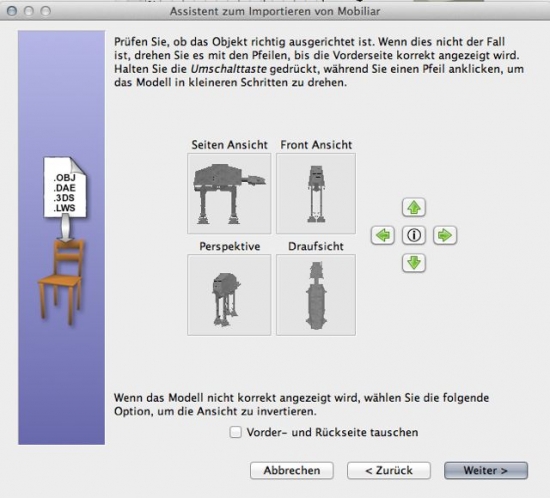
Task: Click the 'Seiten Ansicht' label
Action: click(x=229, y=145)
